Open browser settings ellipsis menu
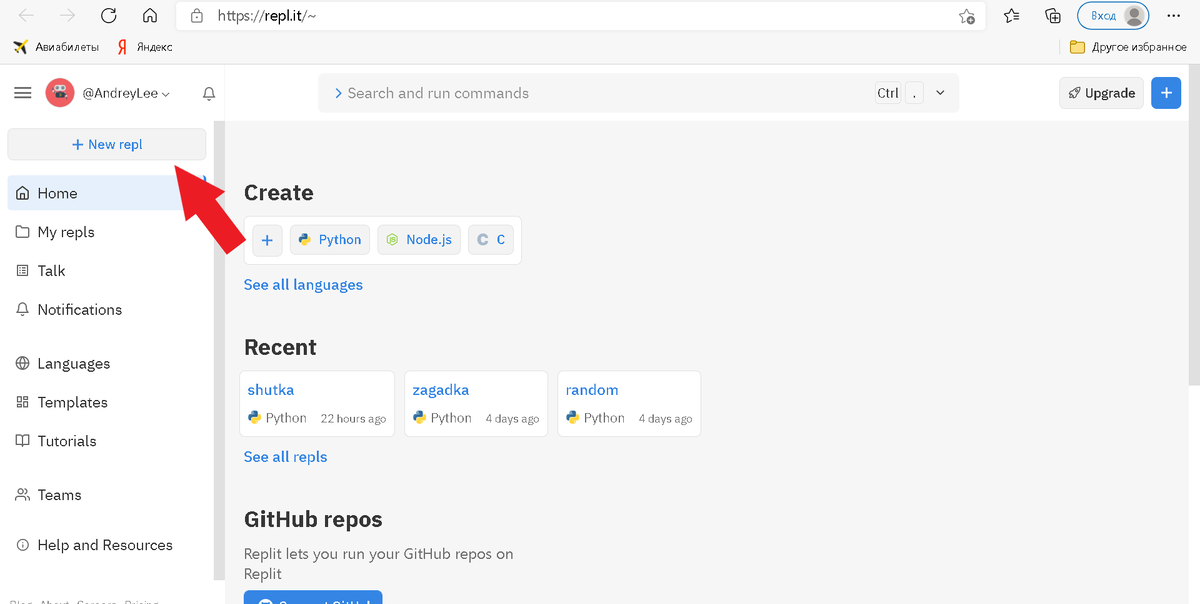Image resolution: width=1200 pixels, height=604 pixels. (1173, 16)
